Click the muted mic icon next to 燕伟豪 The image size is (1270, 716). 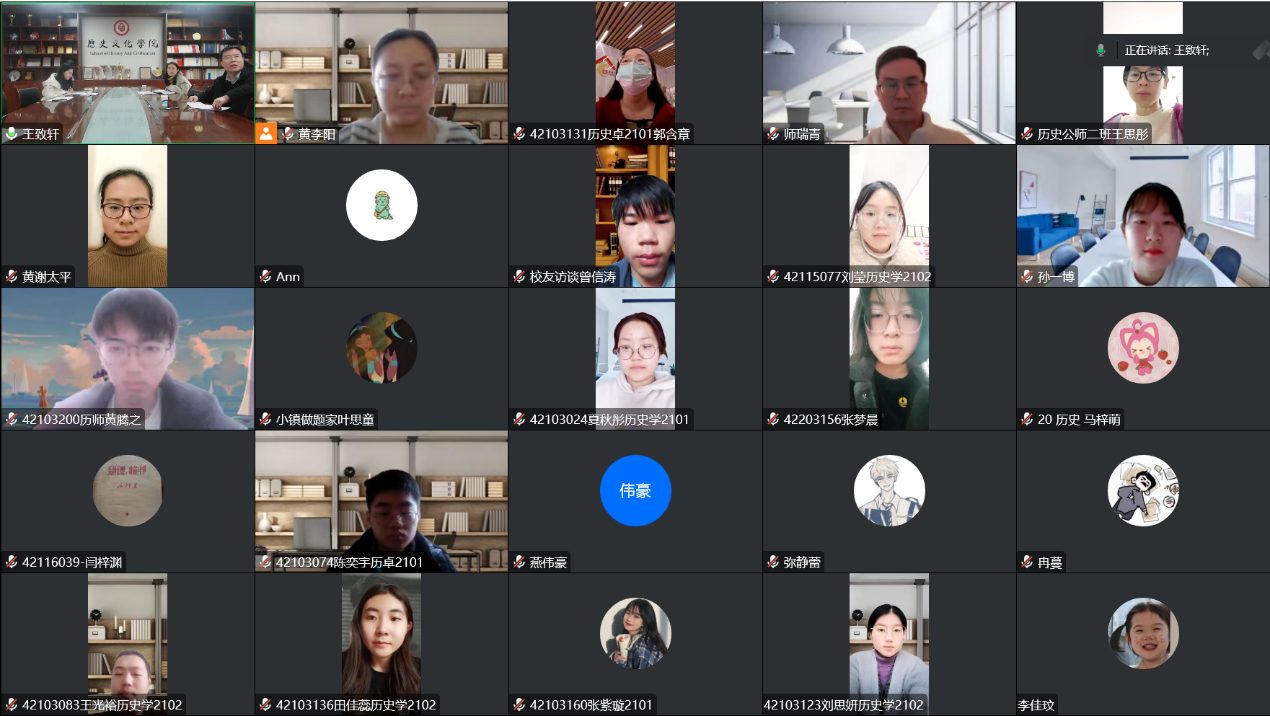tap(519, 563)
